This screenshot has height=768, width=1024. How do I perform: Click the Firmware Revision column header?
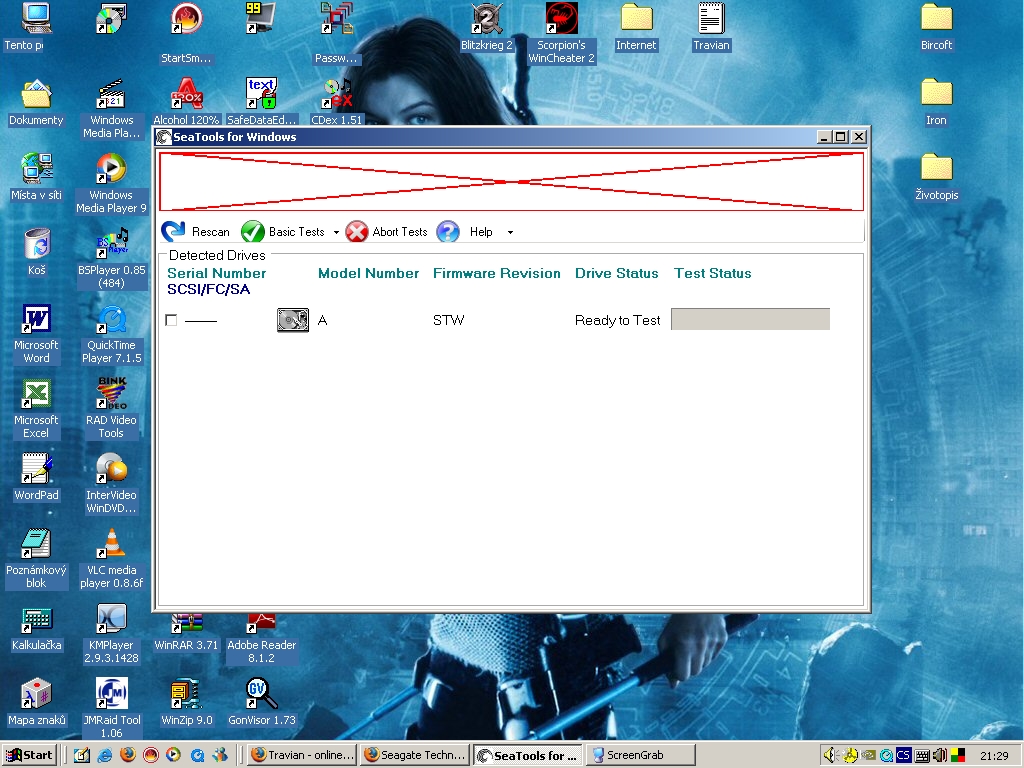[x=496, y=273]
